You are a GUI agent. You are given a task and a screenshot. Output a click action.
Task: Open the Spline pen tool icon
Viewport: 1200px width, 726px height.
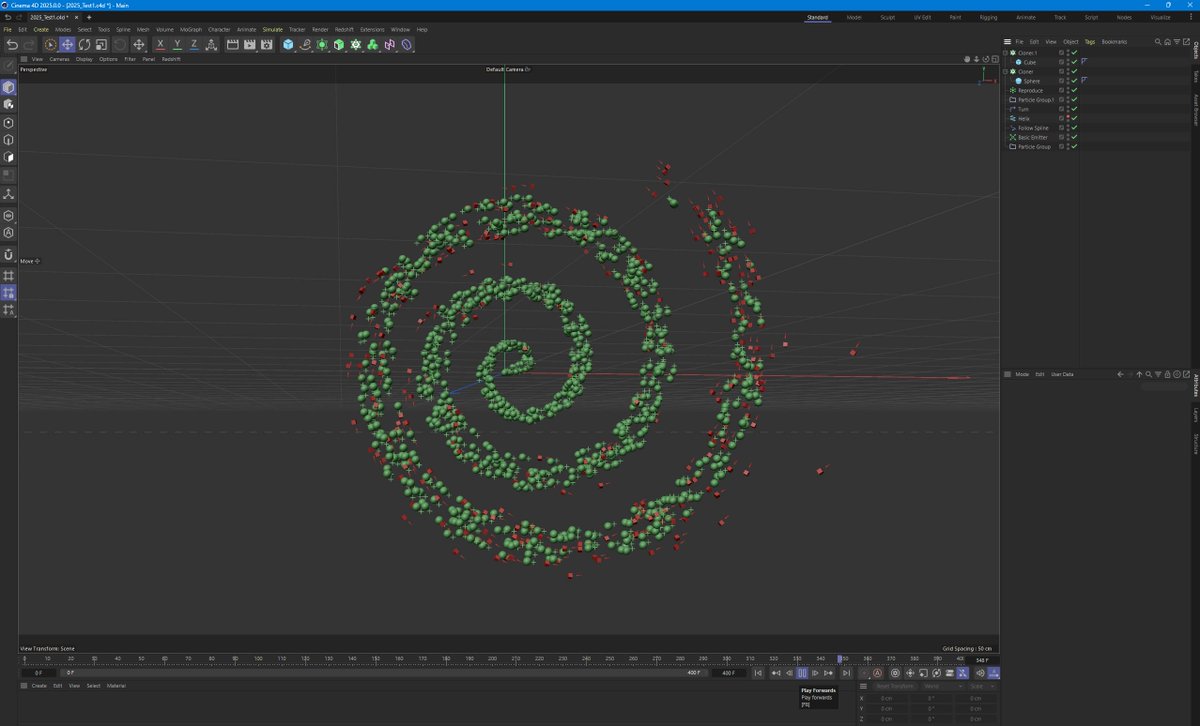(305, 45)
